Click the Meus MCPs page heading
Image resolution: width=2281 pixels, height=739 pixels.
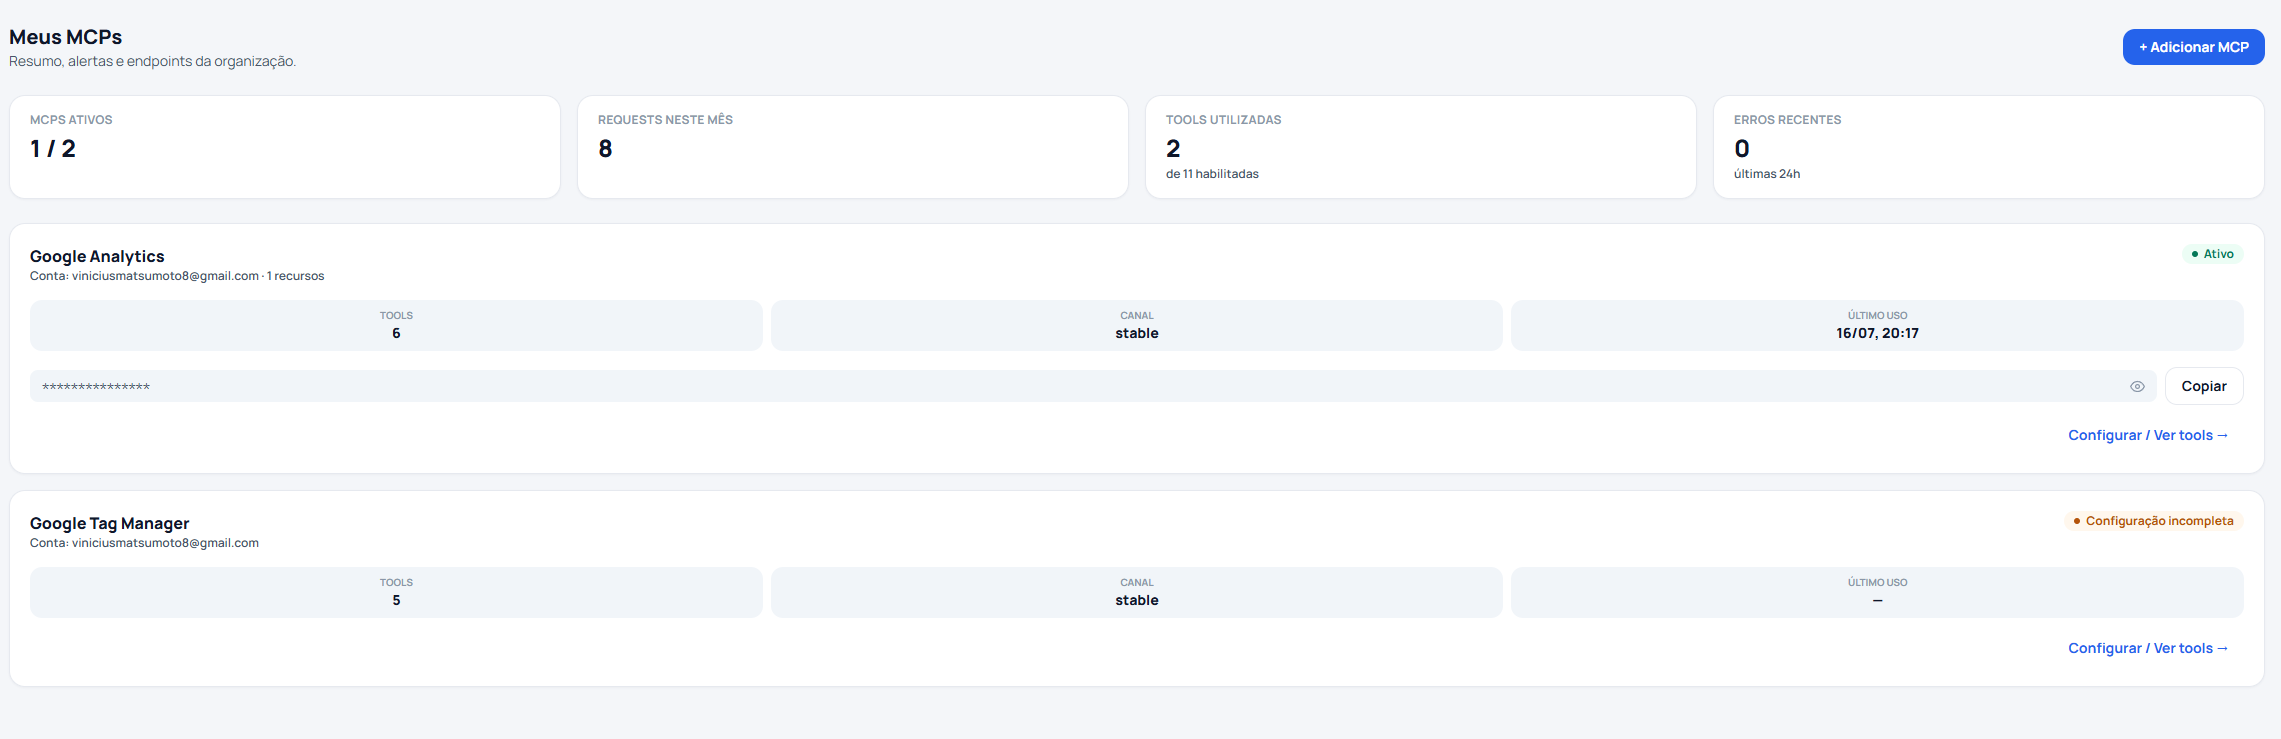pyautogui.click(x=66, y=37)
